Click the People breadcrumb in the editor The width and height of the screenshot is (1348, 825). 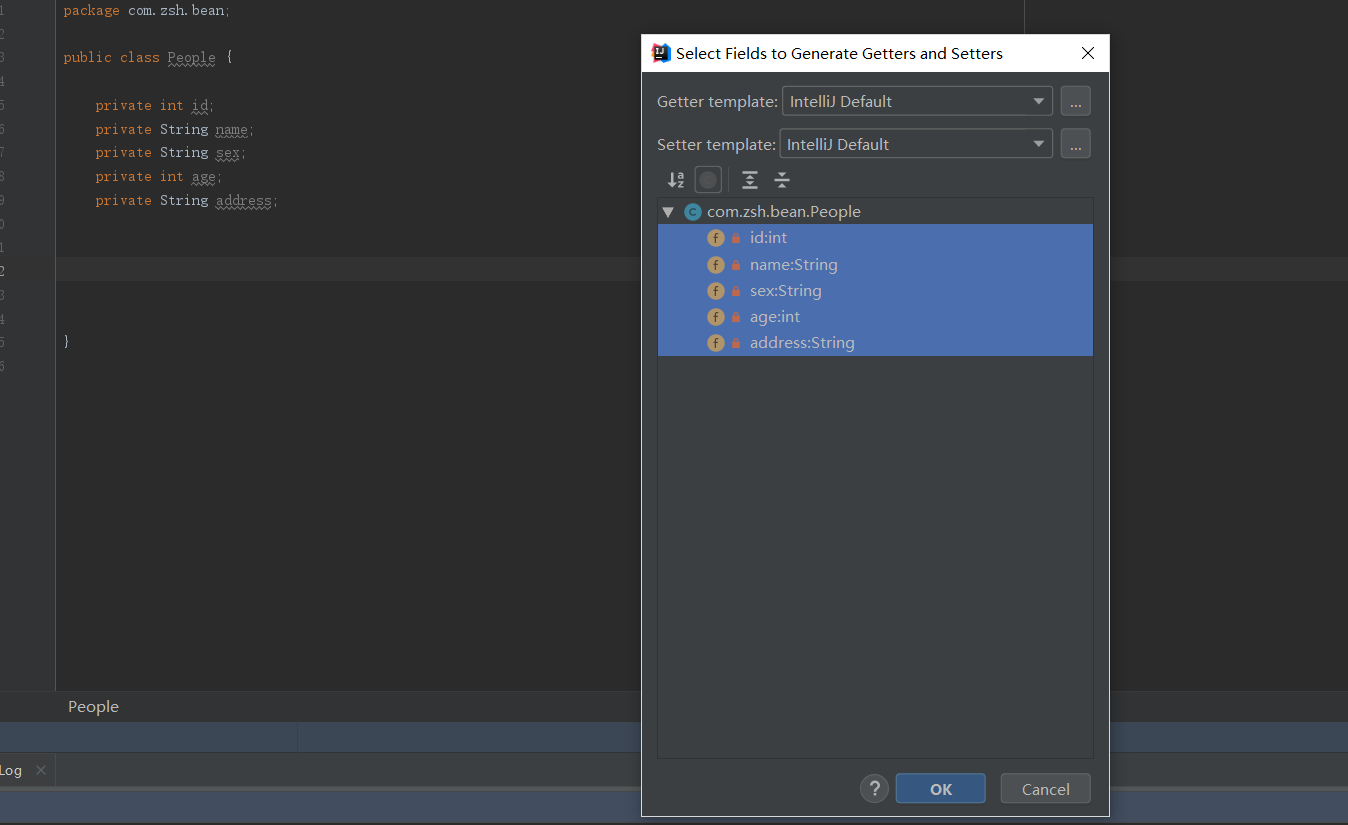coord(93,707)
